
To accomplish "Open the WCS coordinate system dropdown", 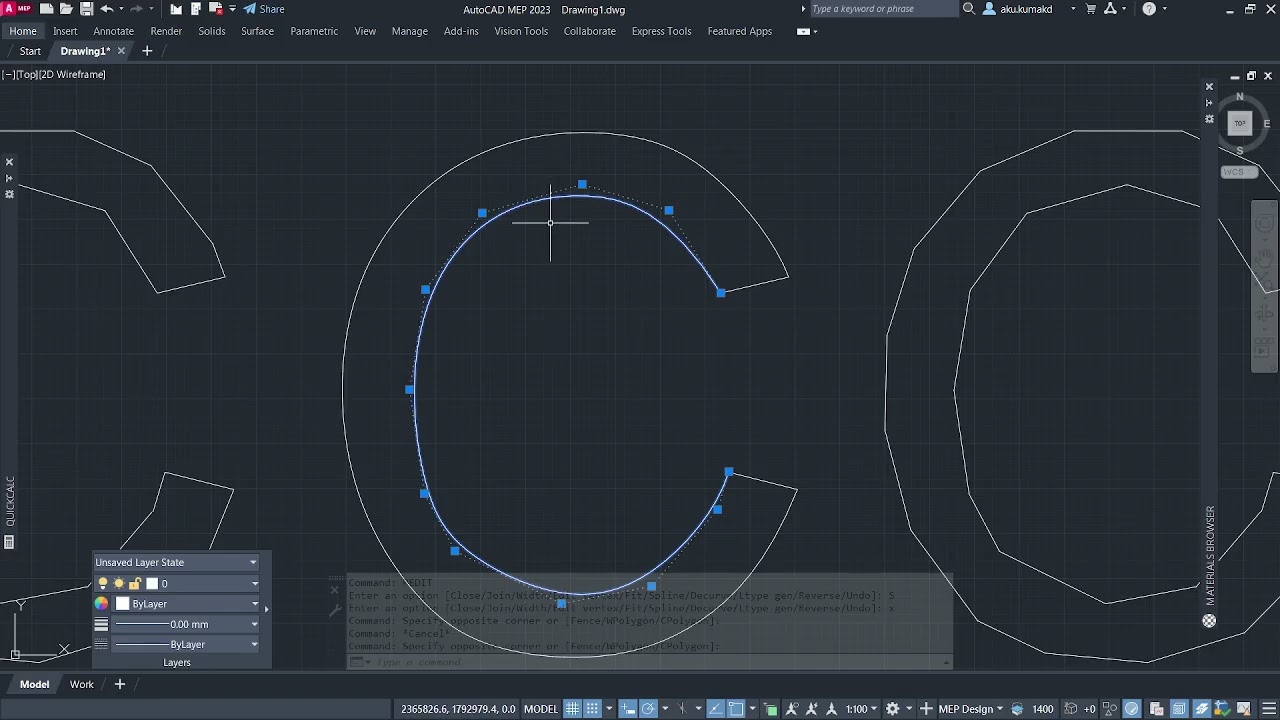I will click(1238, 172).
